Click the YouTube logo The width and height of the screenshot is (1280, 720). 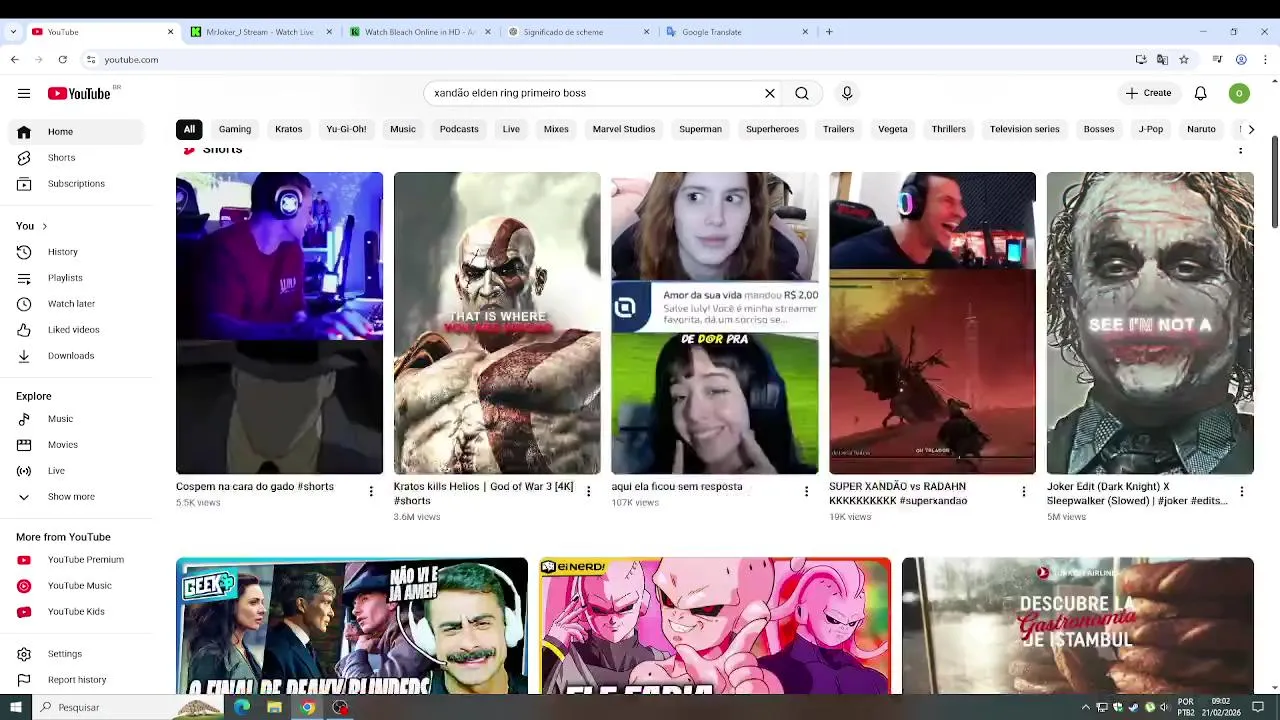tap(79, 93)
